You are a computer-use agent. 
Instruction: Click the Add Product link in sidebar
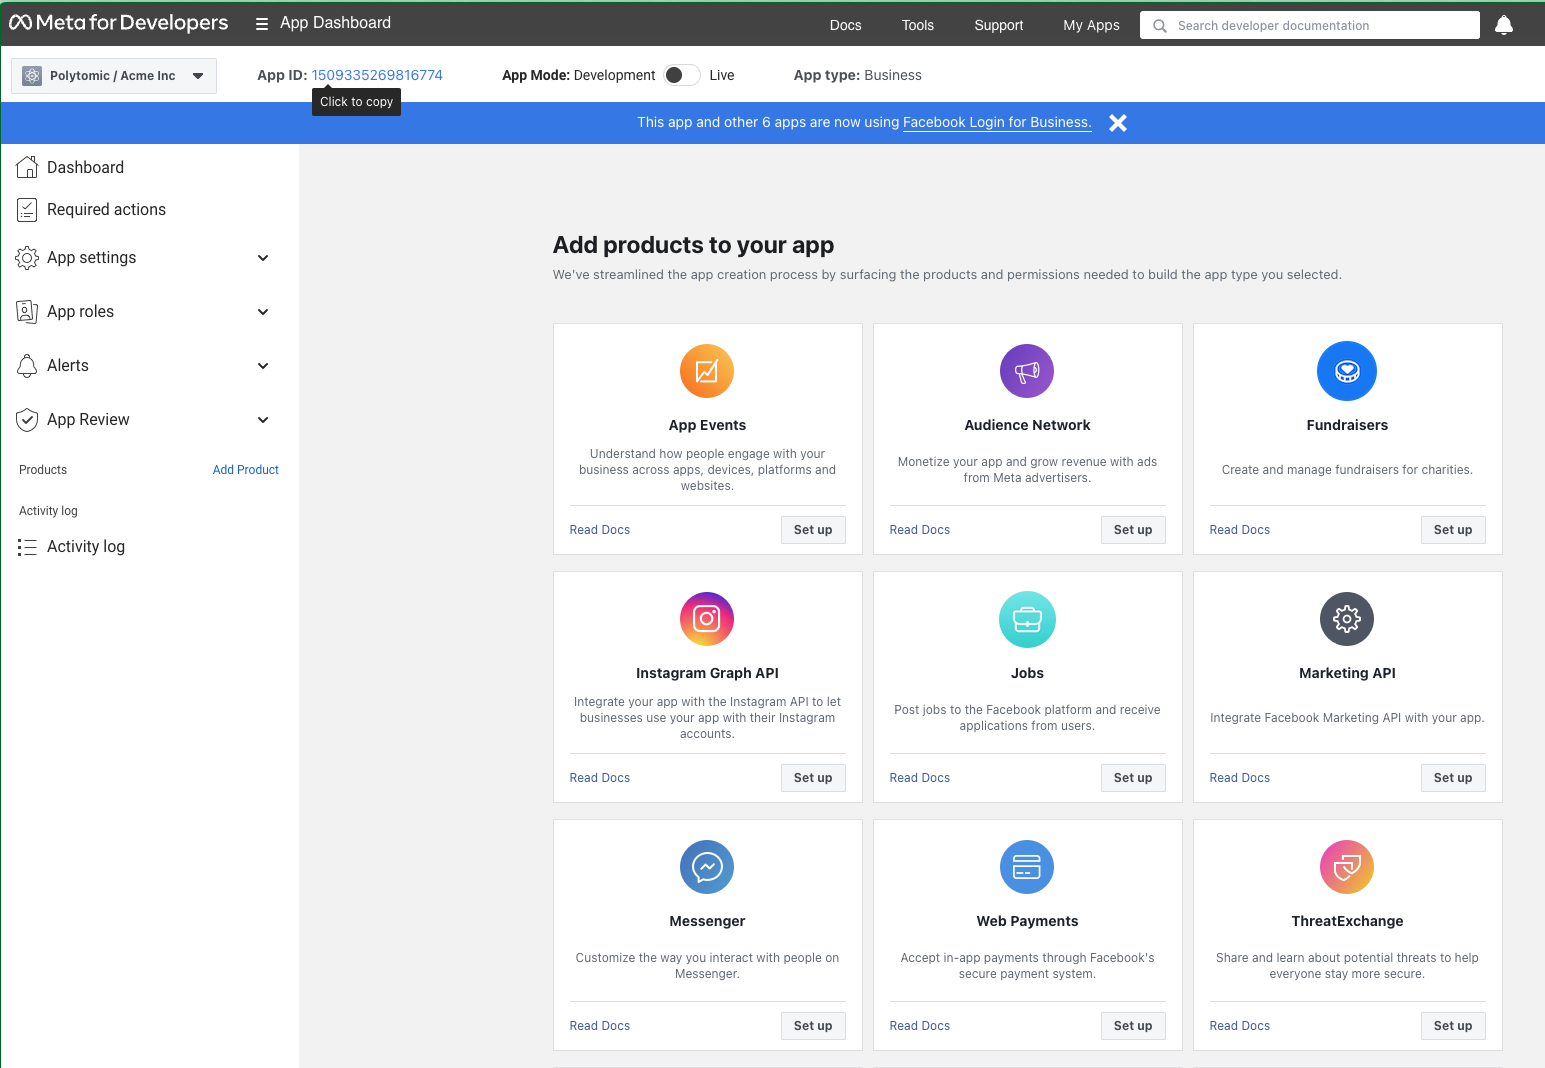tap(246, 470)
